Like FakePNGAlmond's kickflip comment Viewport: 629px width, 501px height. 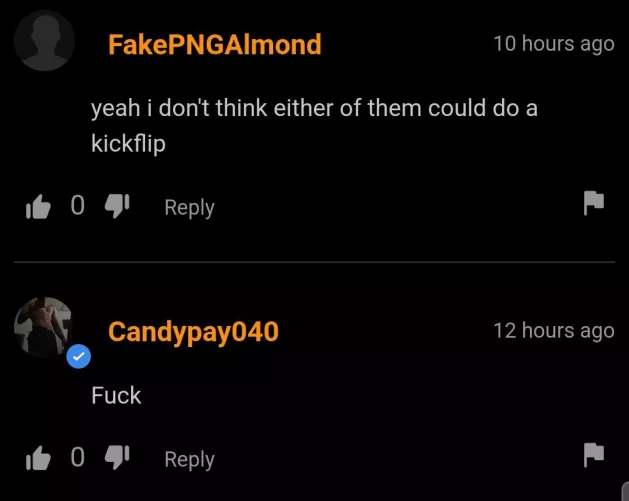pos(38,206)
